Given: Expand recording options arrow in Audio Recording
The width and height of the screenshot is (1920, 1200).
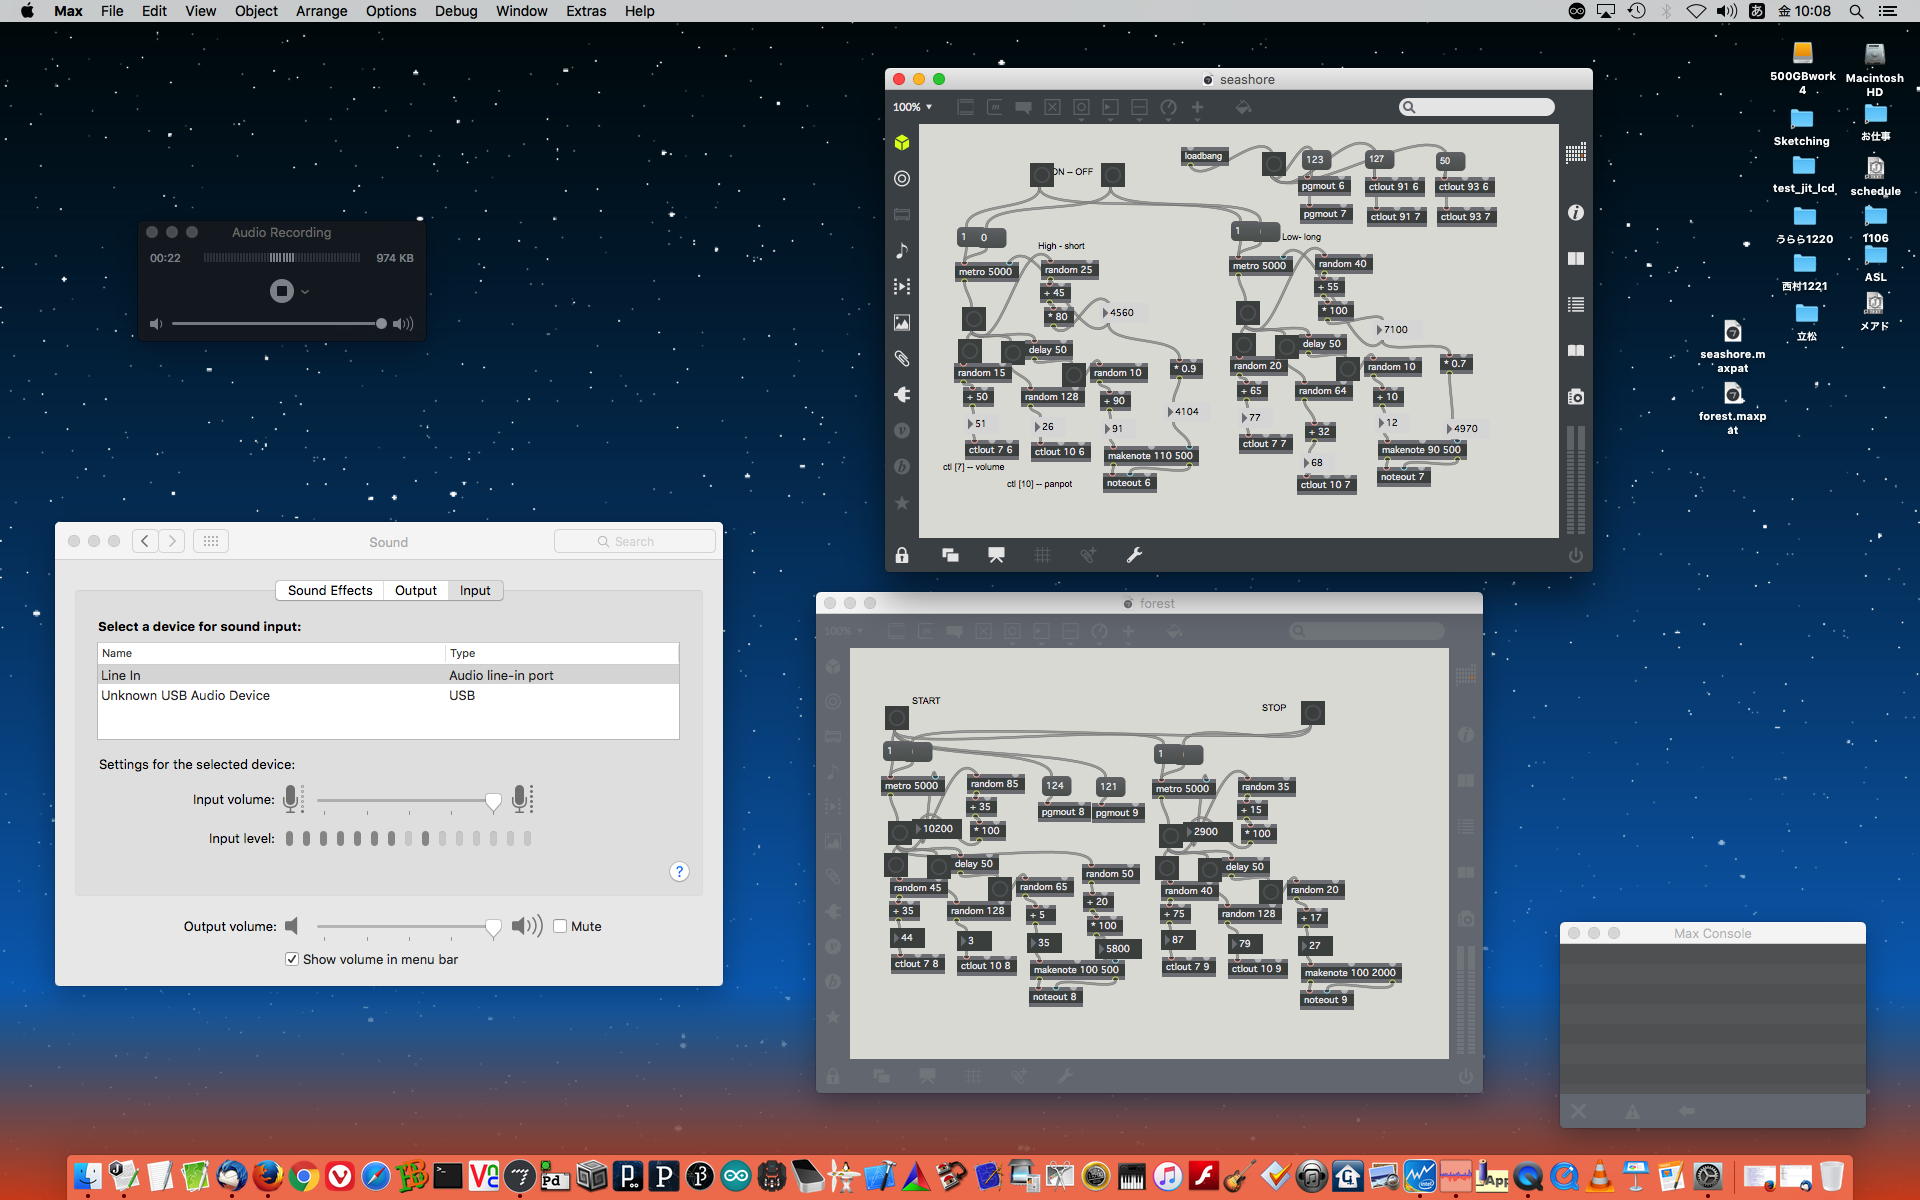Looking at the screenshot, I should coord(305,292).
